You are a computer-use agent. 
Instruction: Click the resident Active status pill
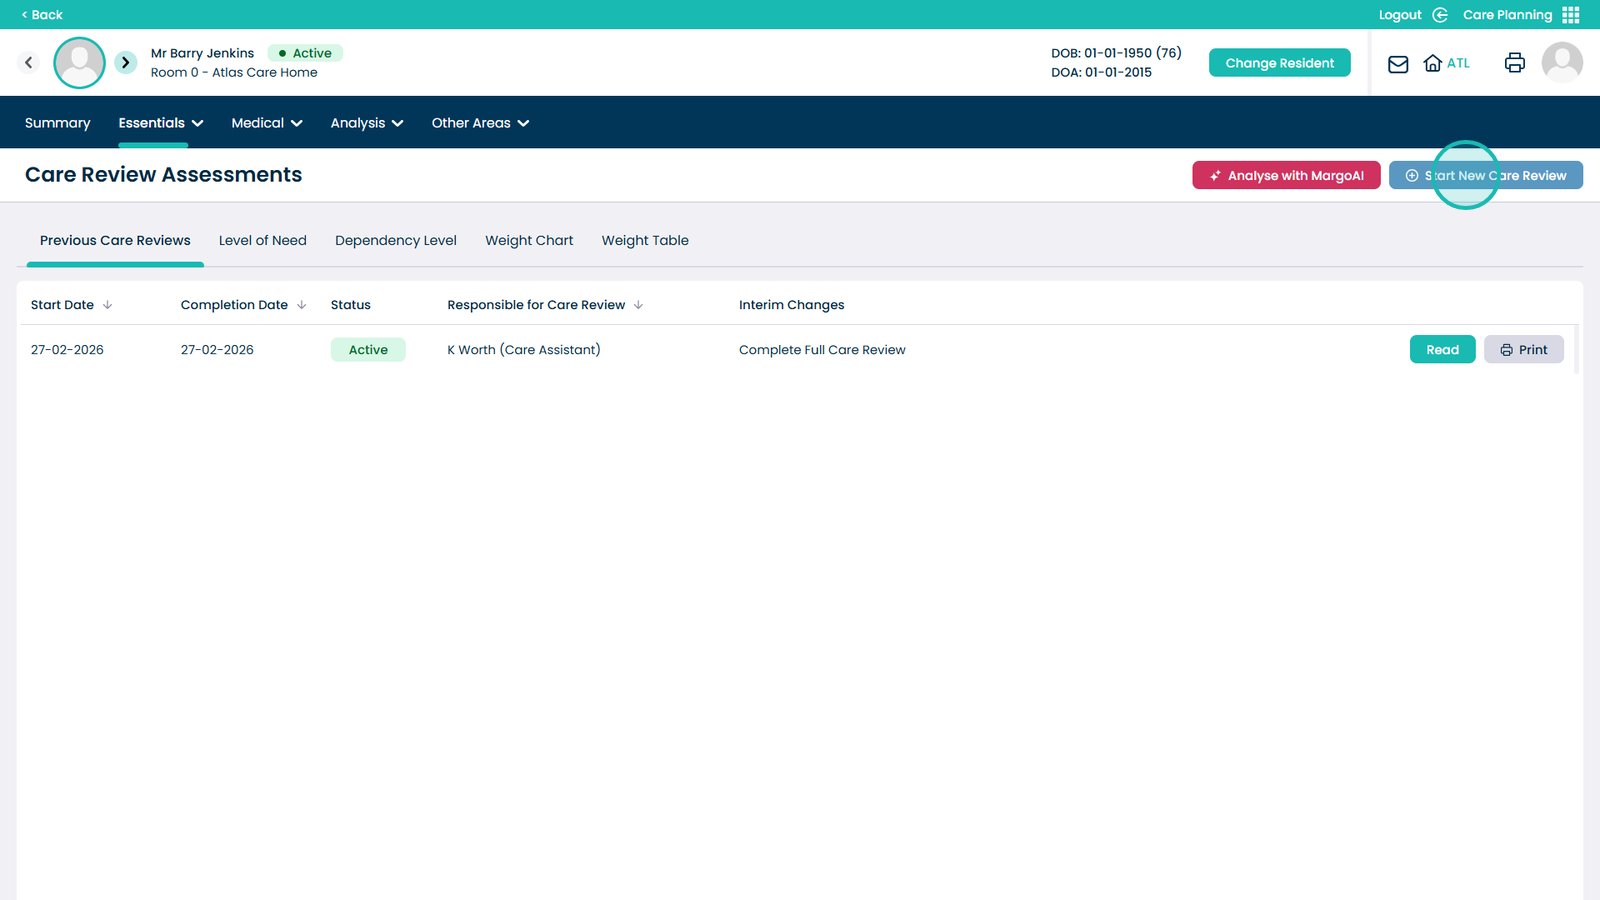coord(305,53)
